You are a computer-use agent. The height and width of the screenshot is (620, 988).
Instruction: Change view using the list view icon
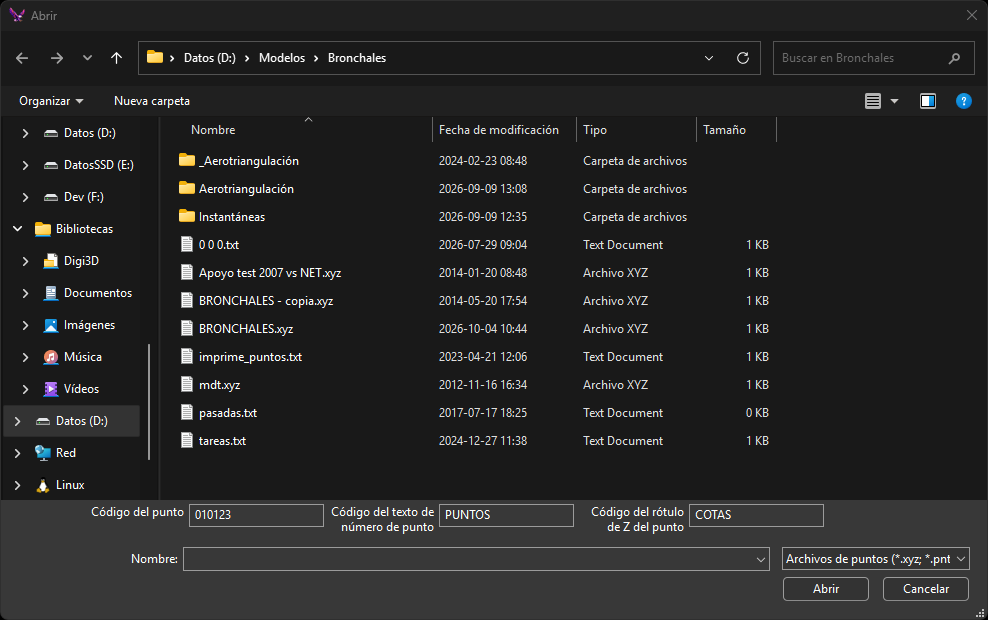point(873,101)
